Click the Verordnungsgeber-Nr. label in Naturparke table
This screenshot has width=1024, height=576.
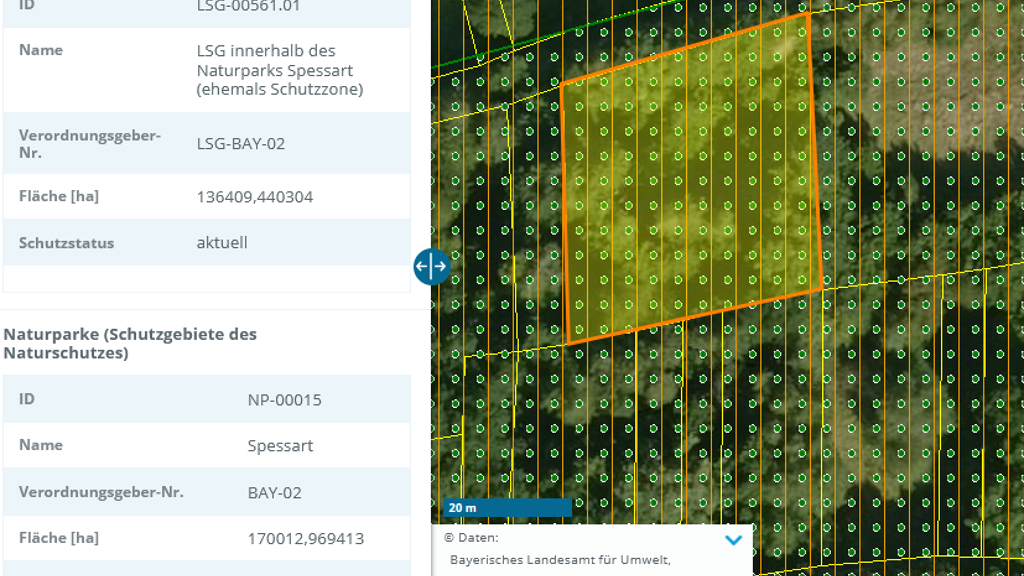101,492
